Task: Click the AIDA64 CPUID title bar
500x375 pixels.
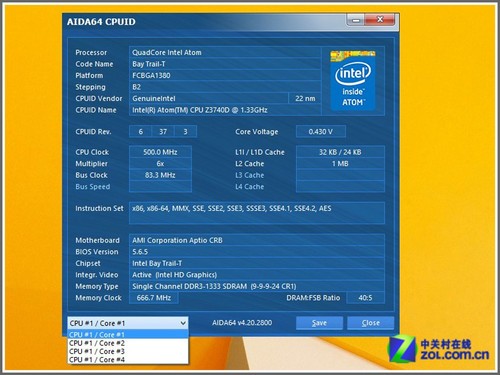Action: coord(204,22)
